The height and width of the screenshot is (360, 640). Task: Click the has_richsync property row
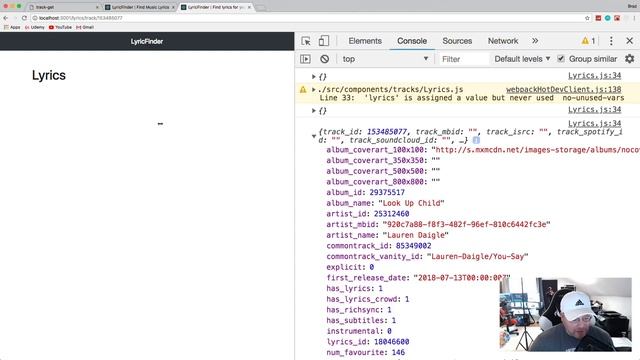(359, 310)
